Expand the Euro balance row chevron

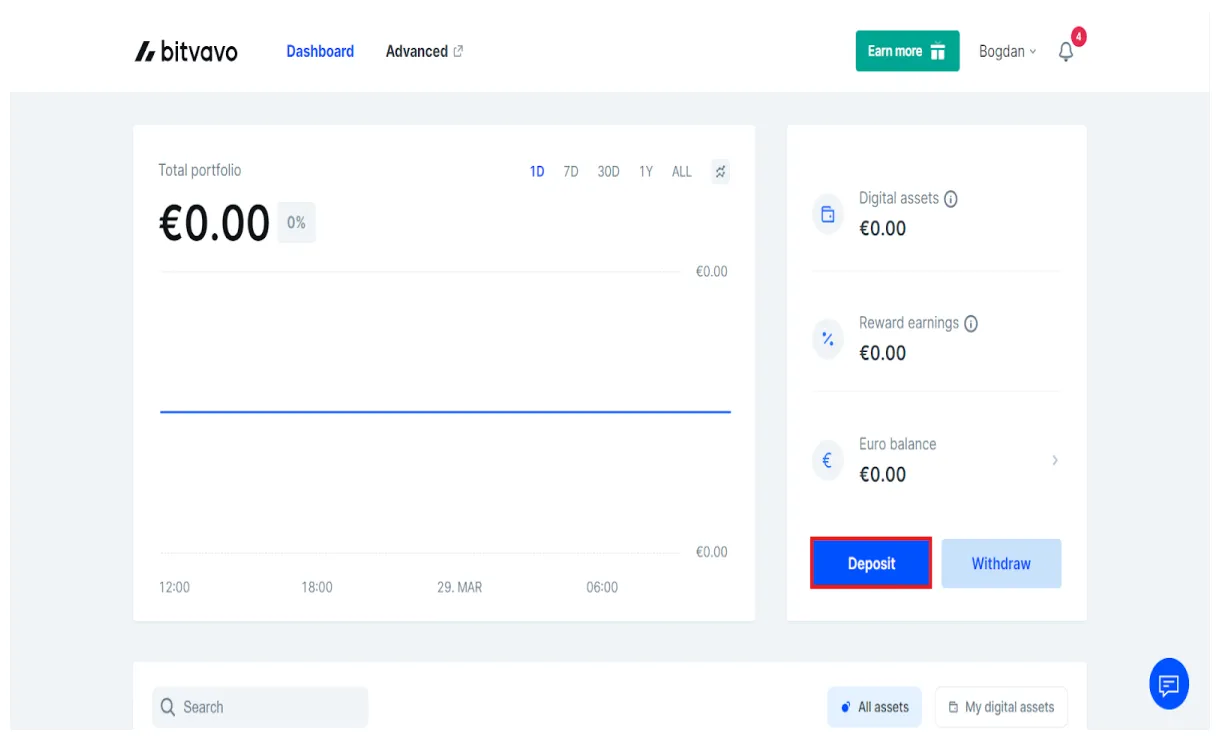tap(1054, 460)
